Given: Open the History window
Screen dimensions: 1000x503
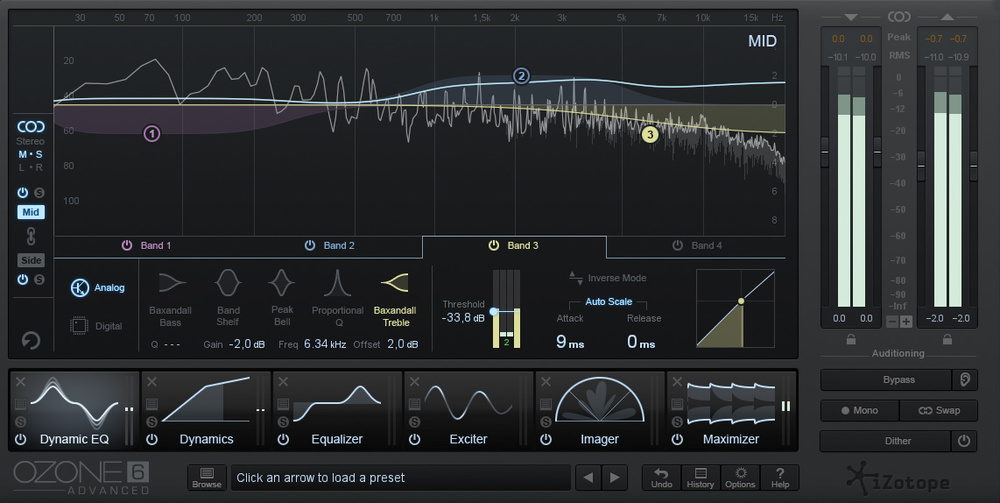Looking at the screenshot, I should tap(700, 477).
